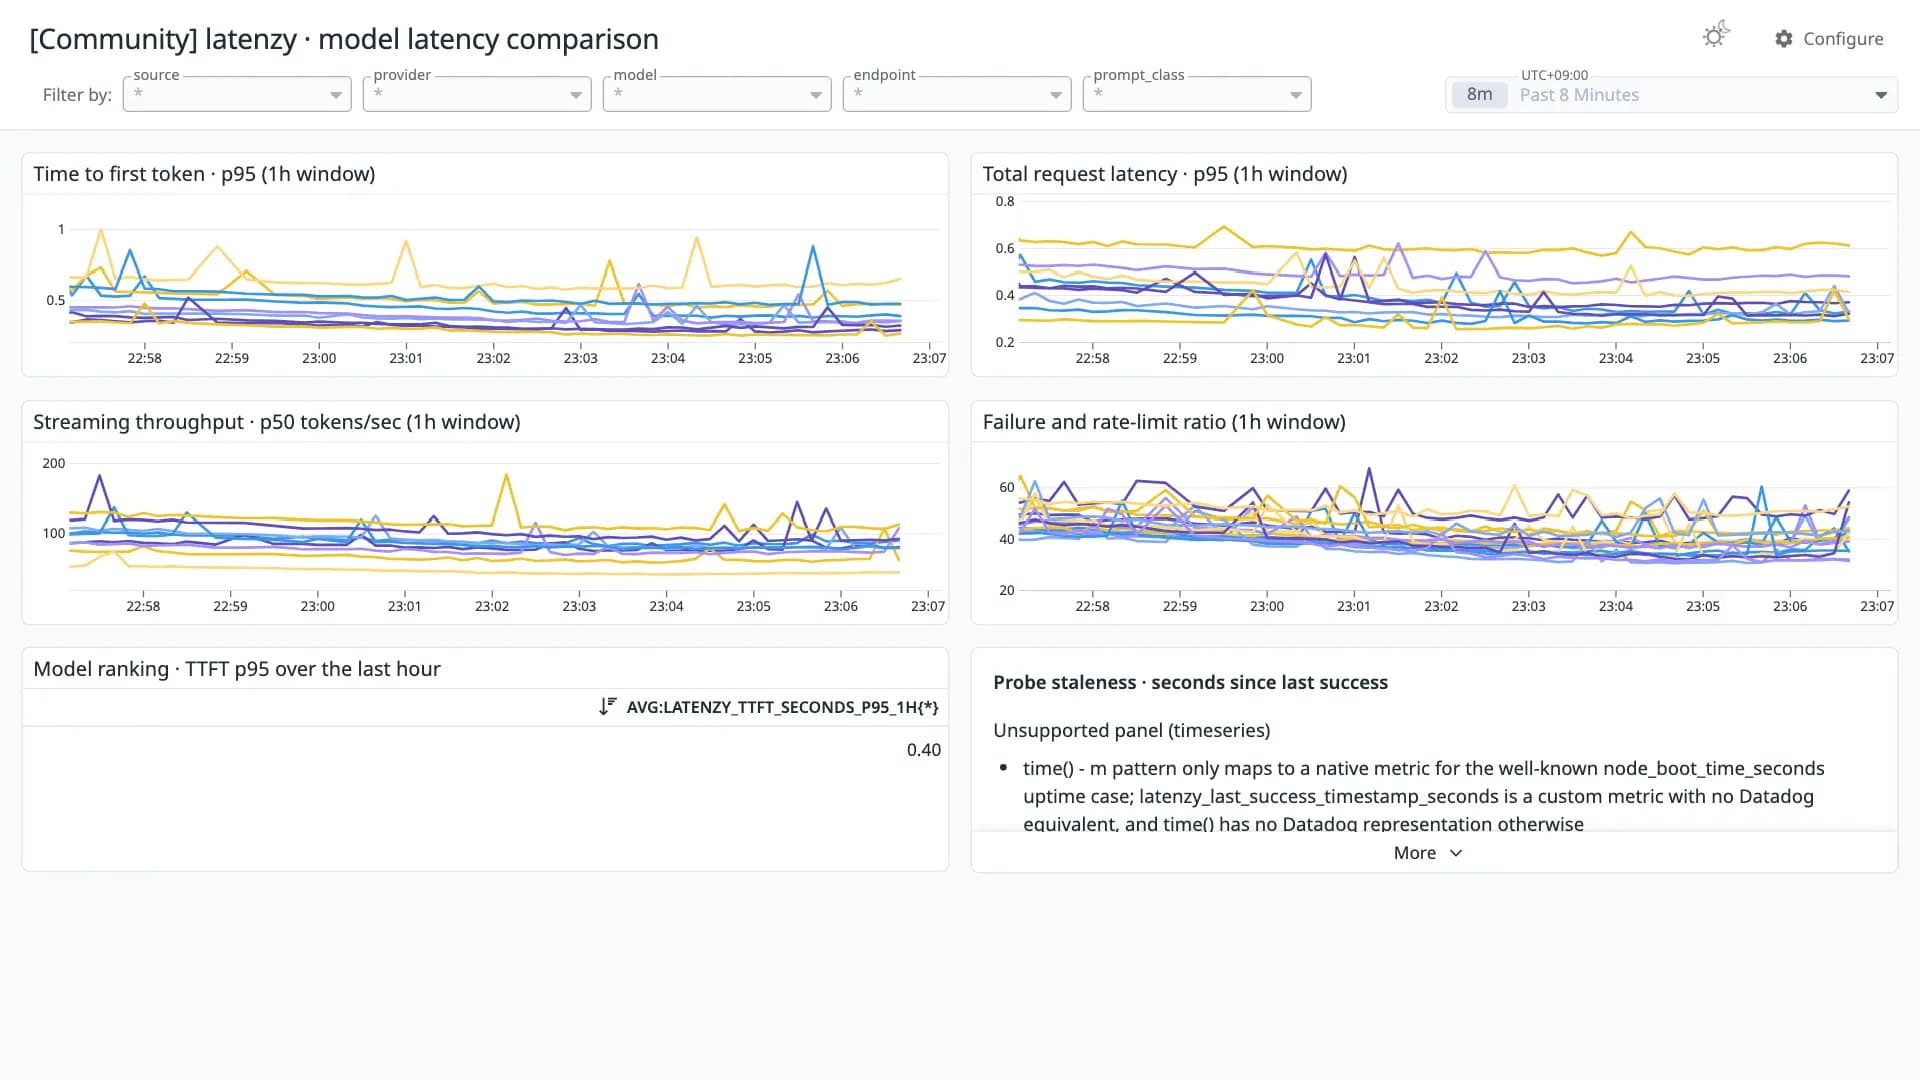Viewport: 1920px width, 1080px height.
Task: Click the Total request latency panel title
Action: point(1165,174)
